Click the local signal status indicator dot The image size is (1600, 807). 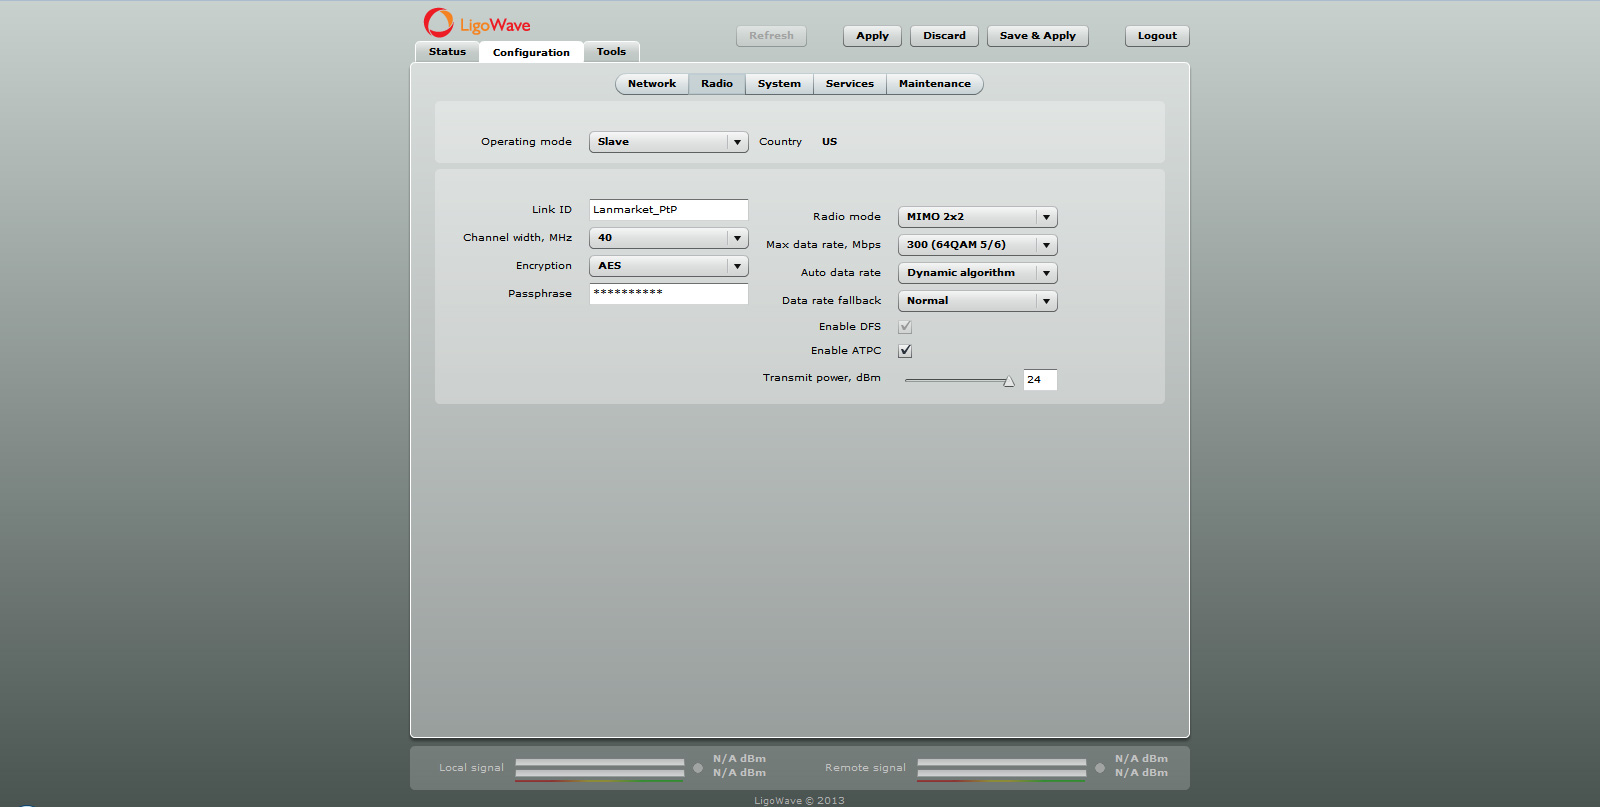698,768
